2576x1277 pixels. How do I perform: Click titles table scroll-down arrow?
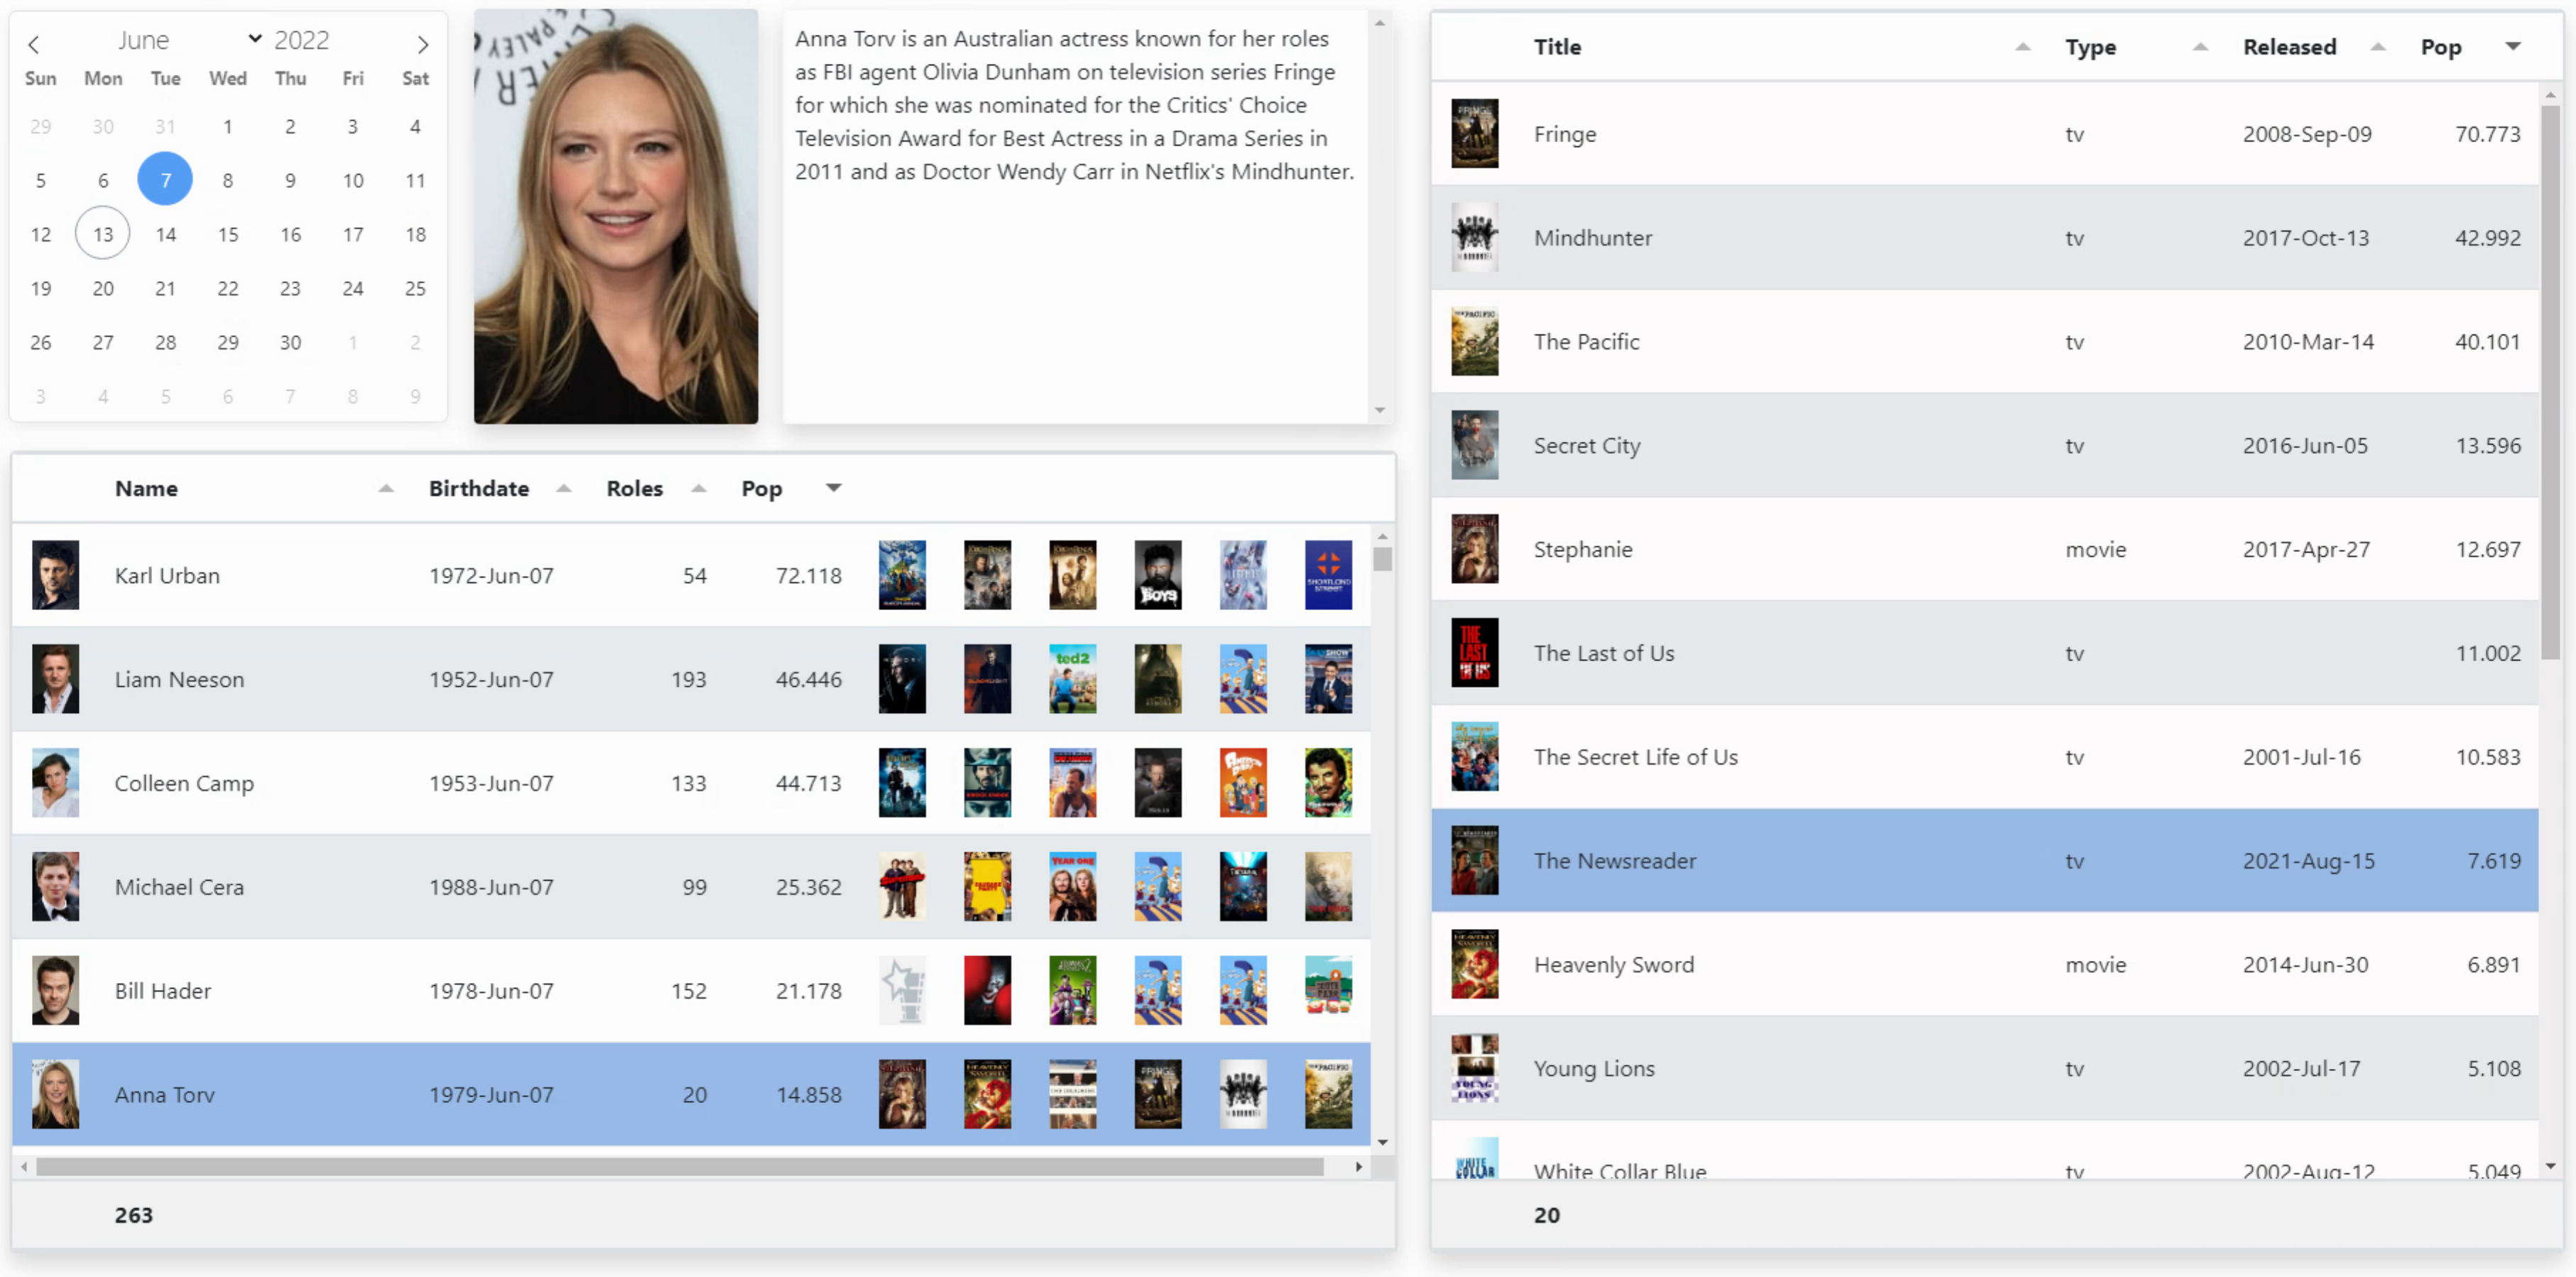2550,1166
